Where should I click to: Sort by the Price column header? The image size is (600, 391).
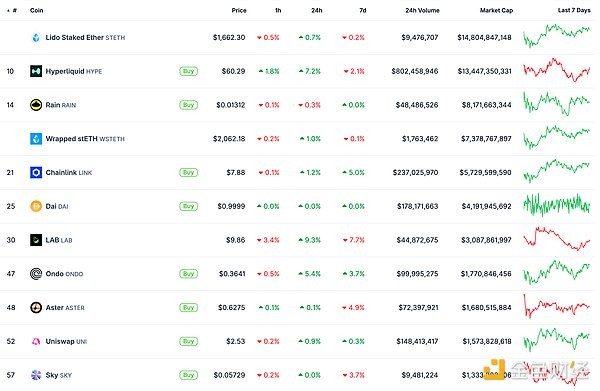coord(239,10)
